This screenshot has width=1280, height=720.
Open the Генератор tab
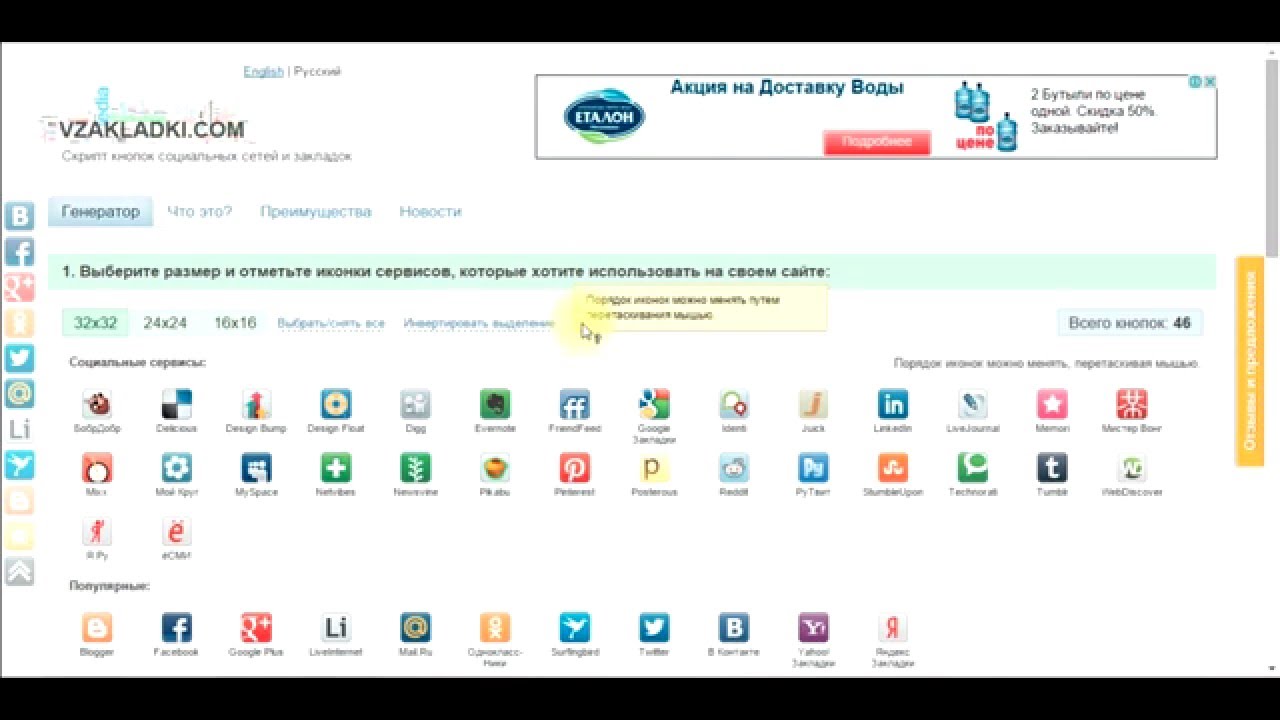(x=100, y=212)
